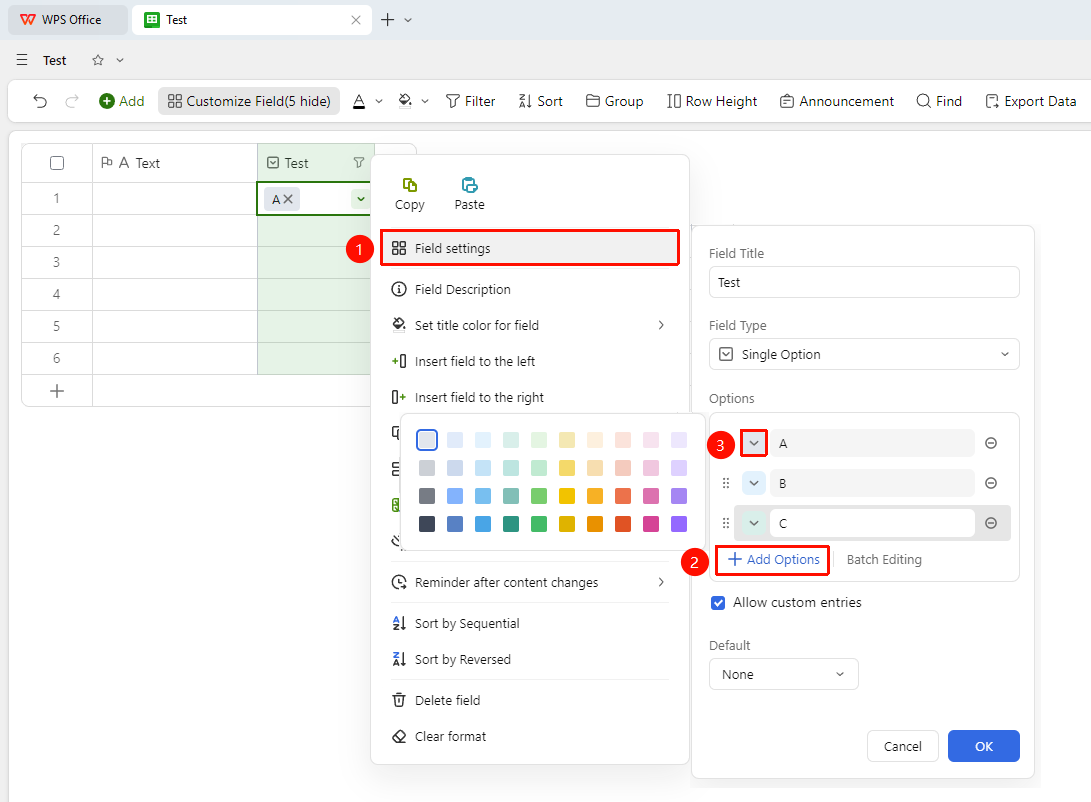Viewport: 1091px width, 802px height.
Task: Open color chevron for option B
Action: coord(754,483)
